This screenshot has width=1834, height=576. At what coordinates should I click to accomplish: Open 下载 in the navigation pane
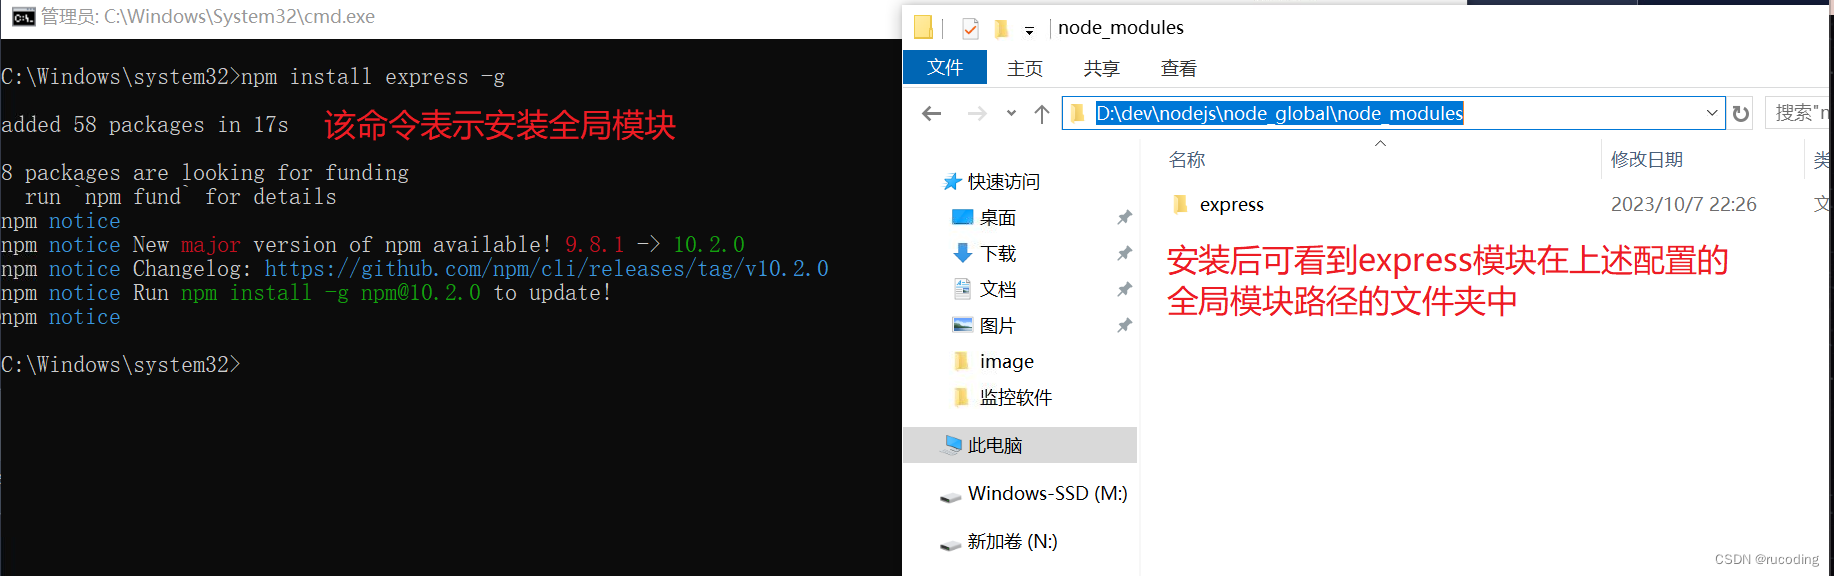pyautogui.click(x=998, y=253)
